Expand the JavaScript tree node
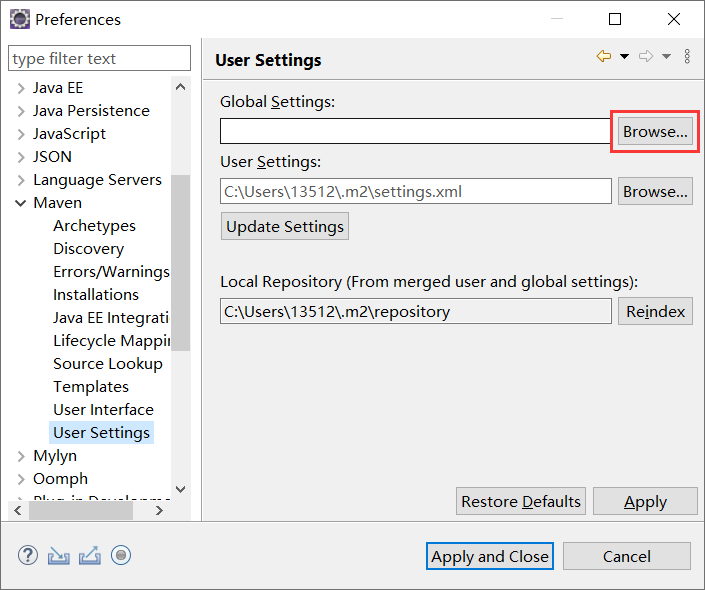 click(21, 134)
